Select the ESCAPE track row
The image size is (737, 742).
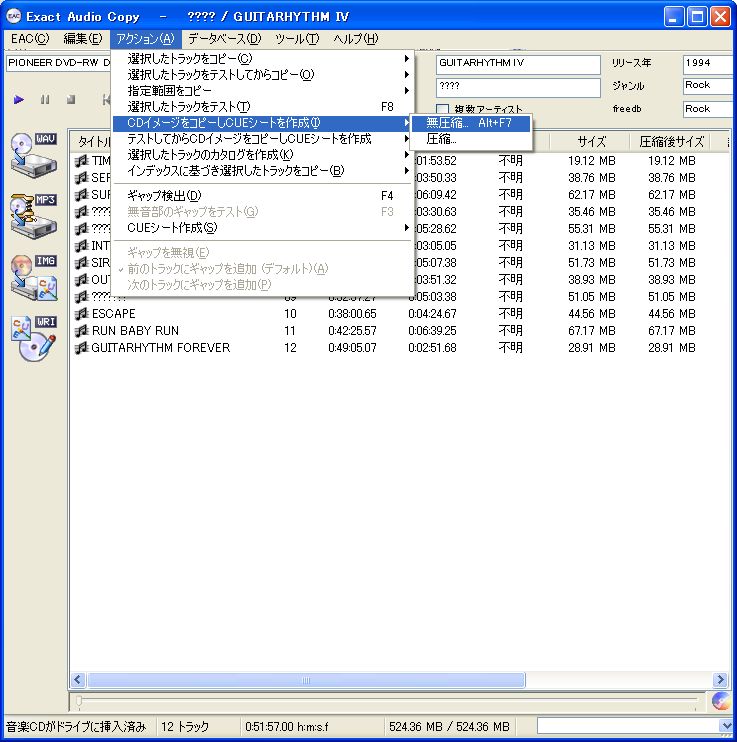click(399, 314)
